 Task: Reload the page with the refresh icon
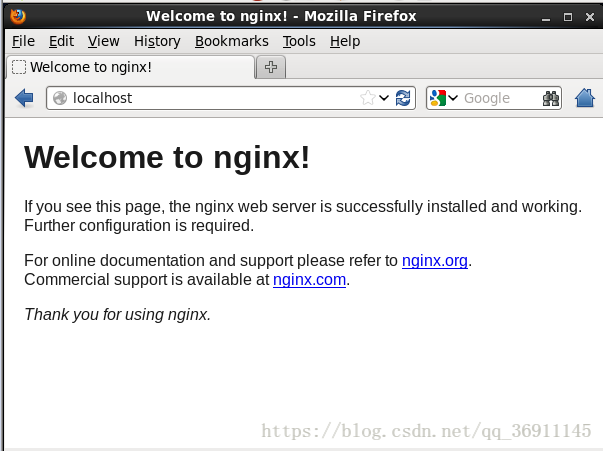click(x=403, y=98)
